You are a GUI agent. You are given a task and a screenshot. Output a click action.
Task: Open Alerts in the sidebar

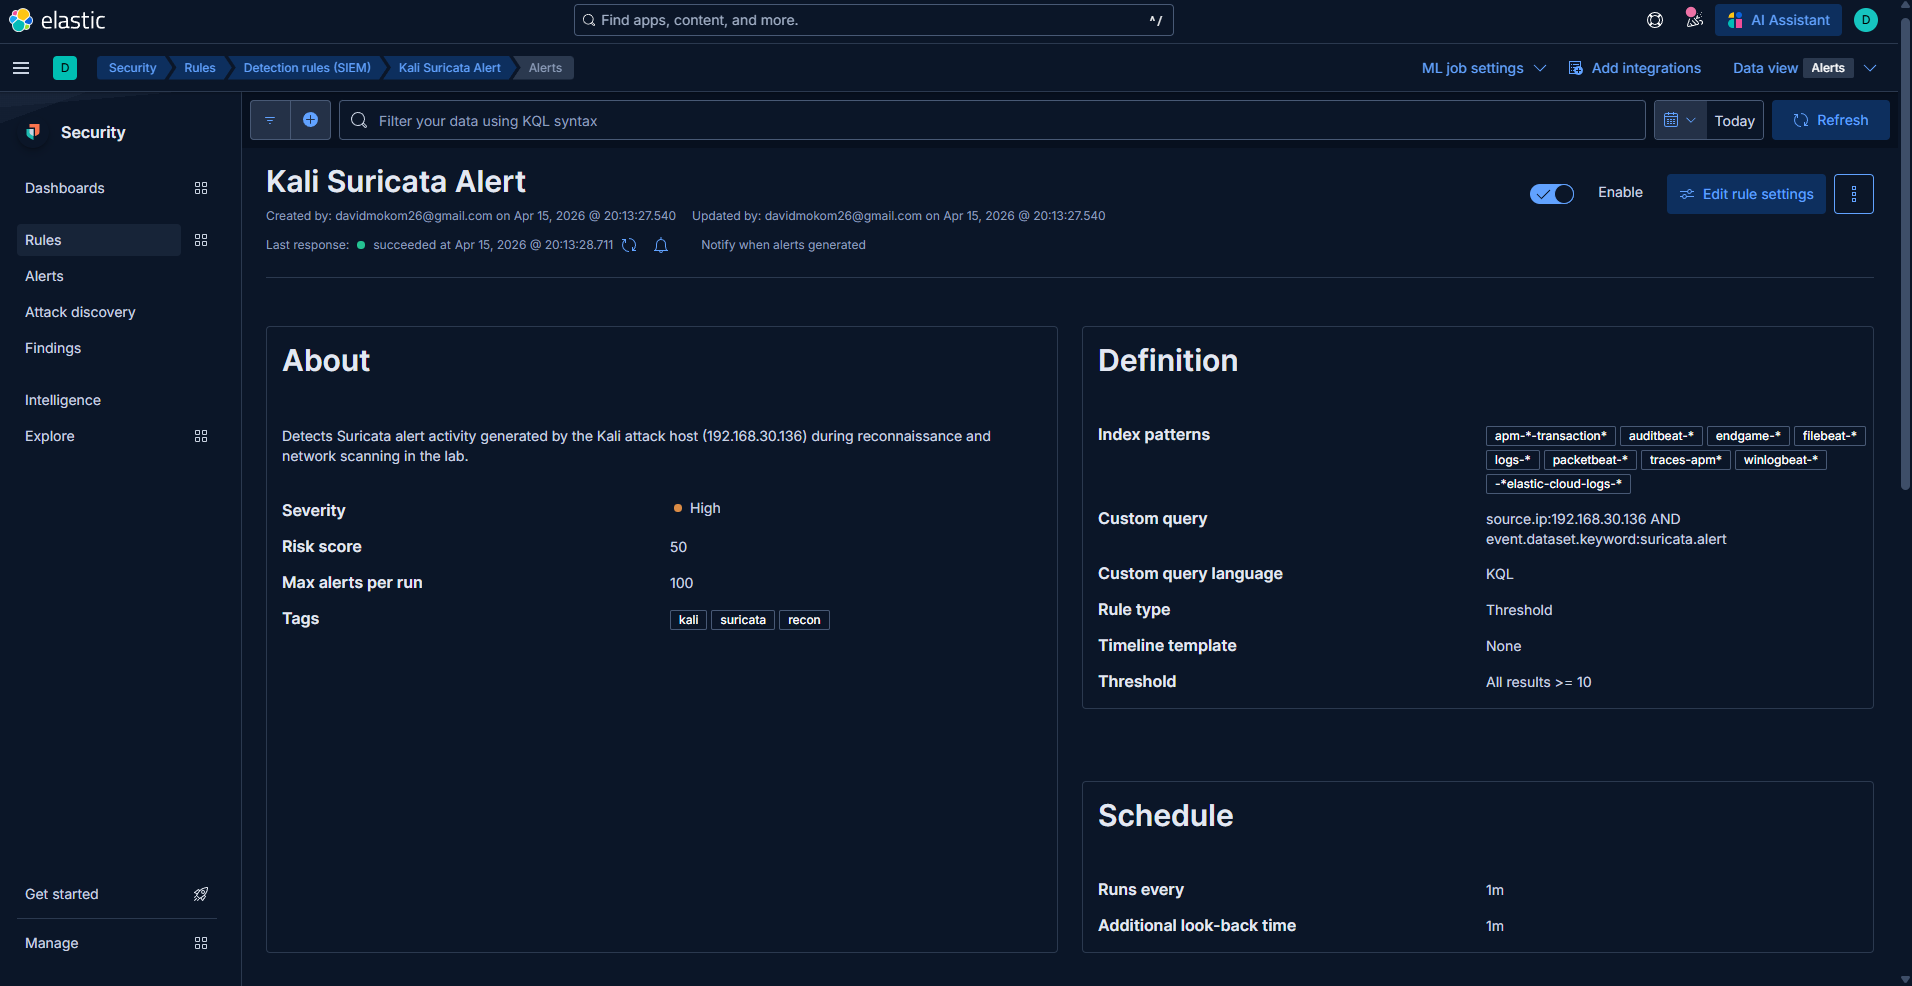(x=44, y=276)
